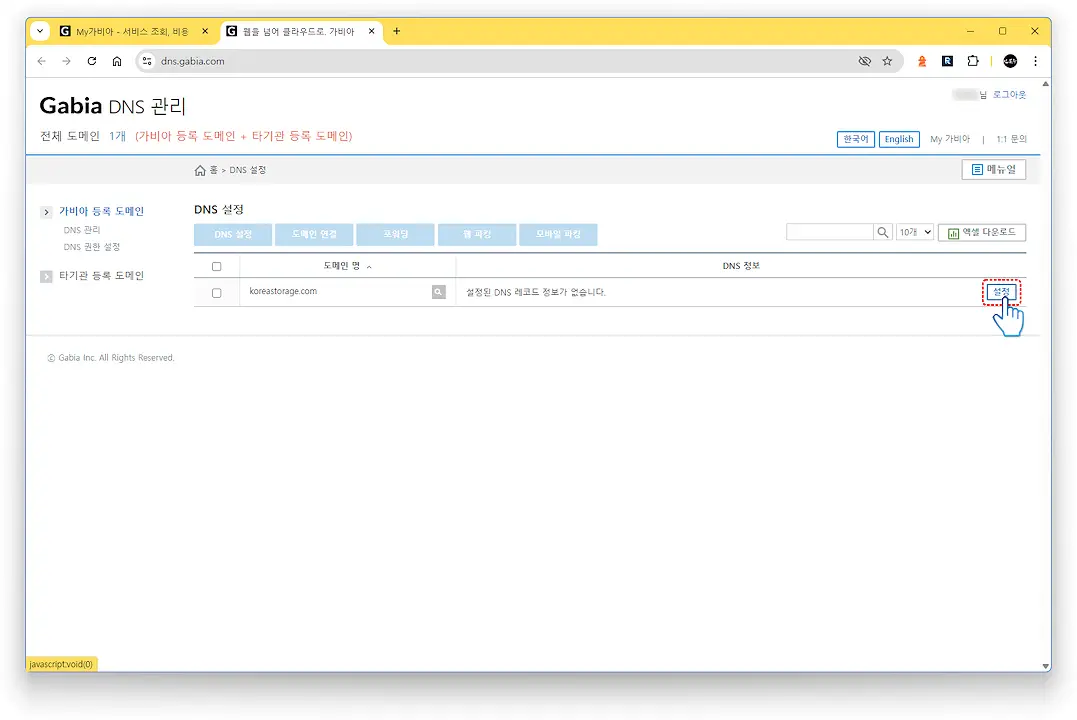Bookmark this page with star icon
Screen dimensions: 1077x720
coord(887,61)
